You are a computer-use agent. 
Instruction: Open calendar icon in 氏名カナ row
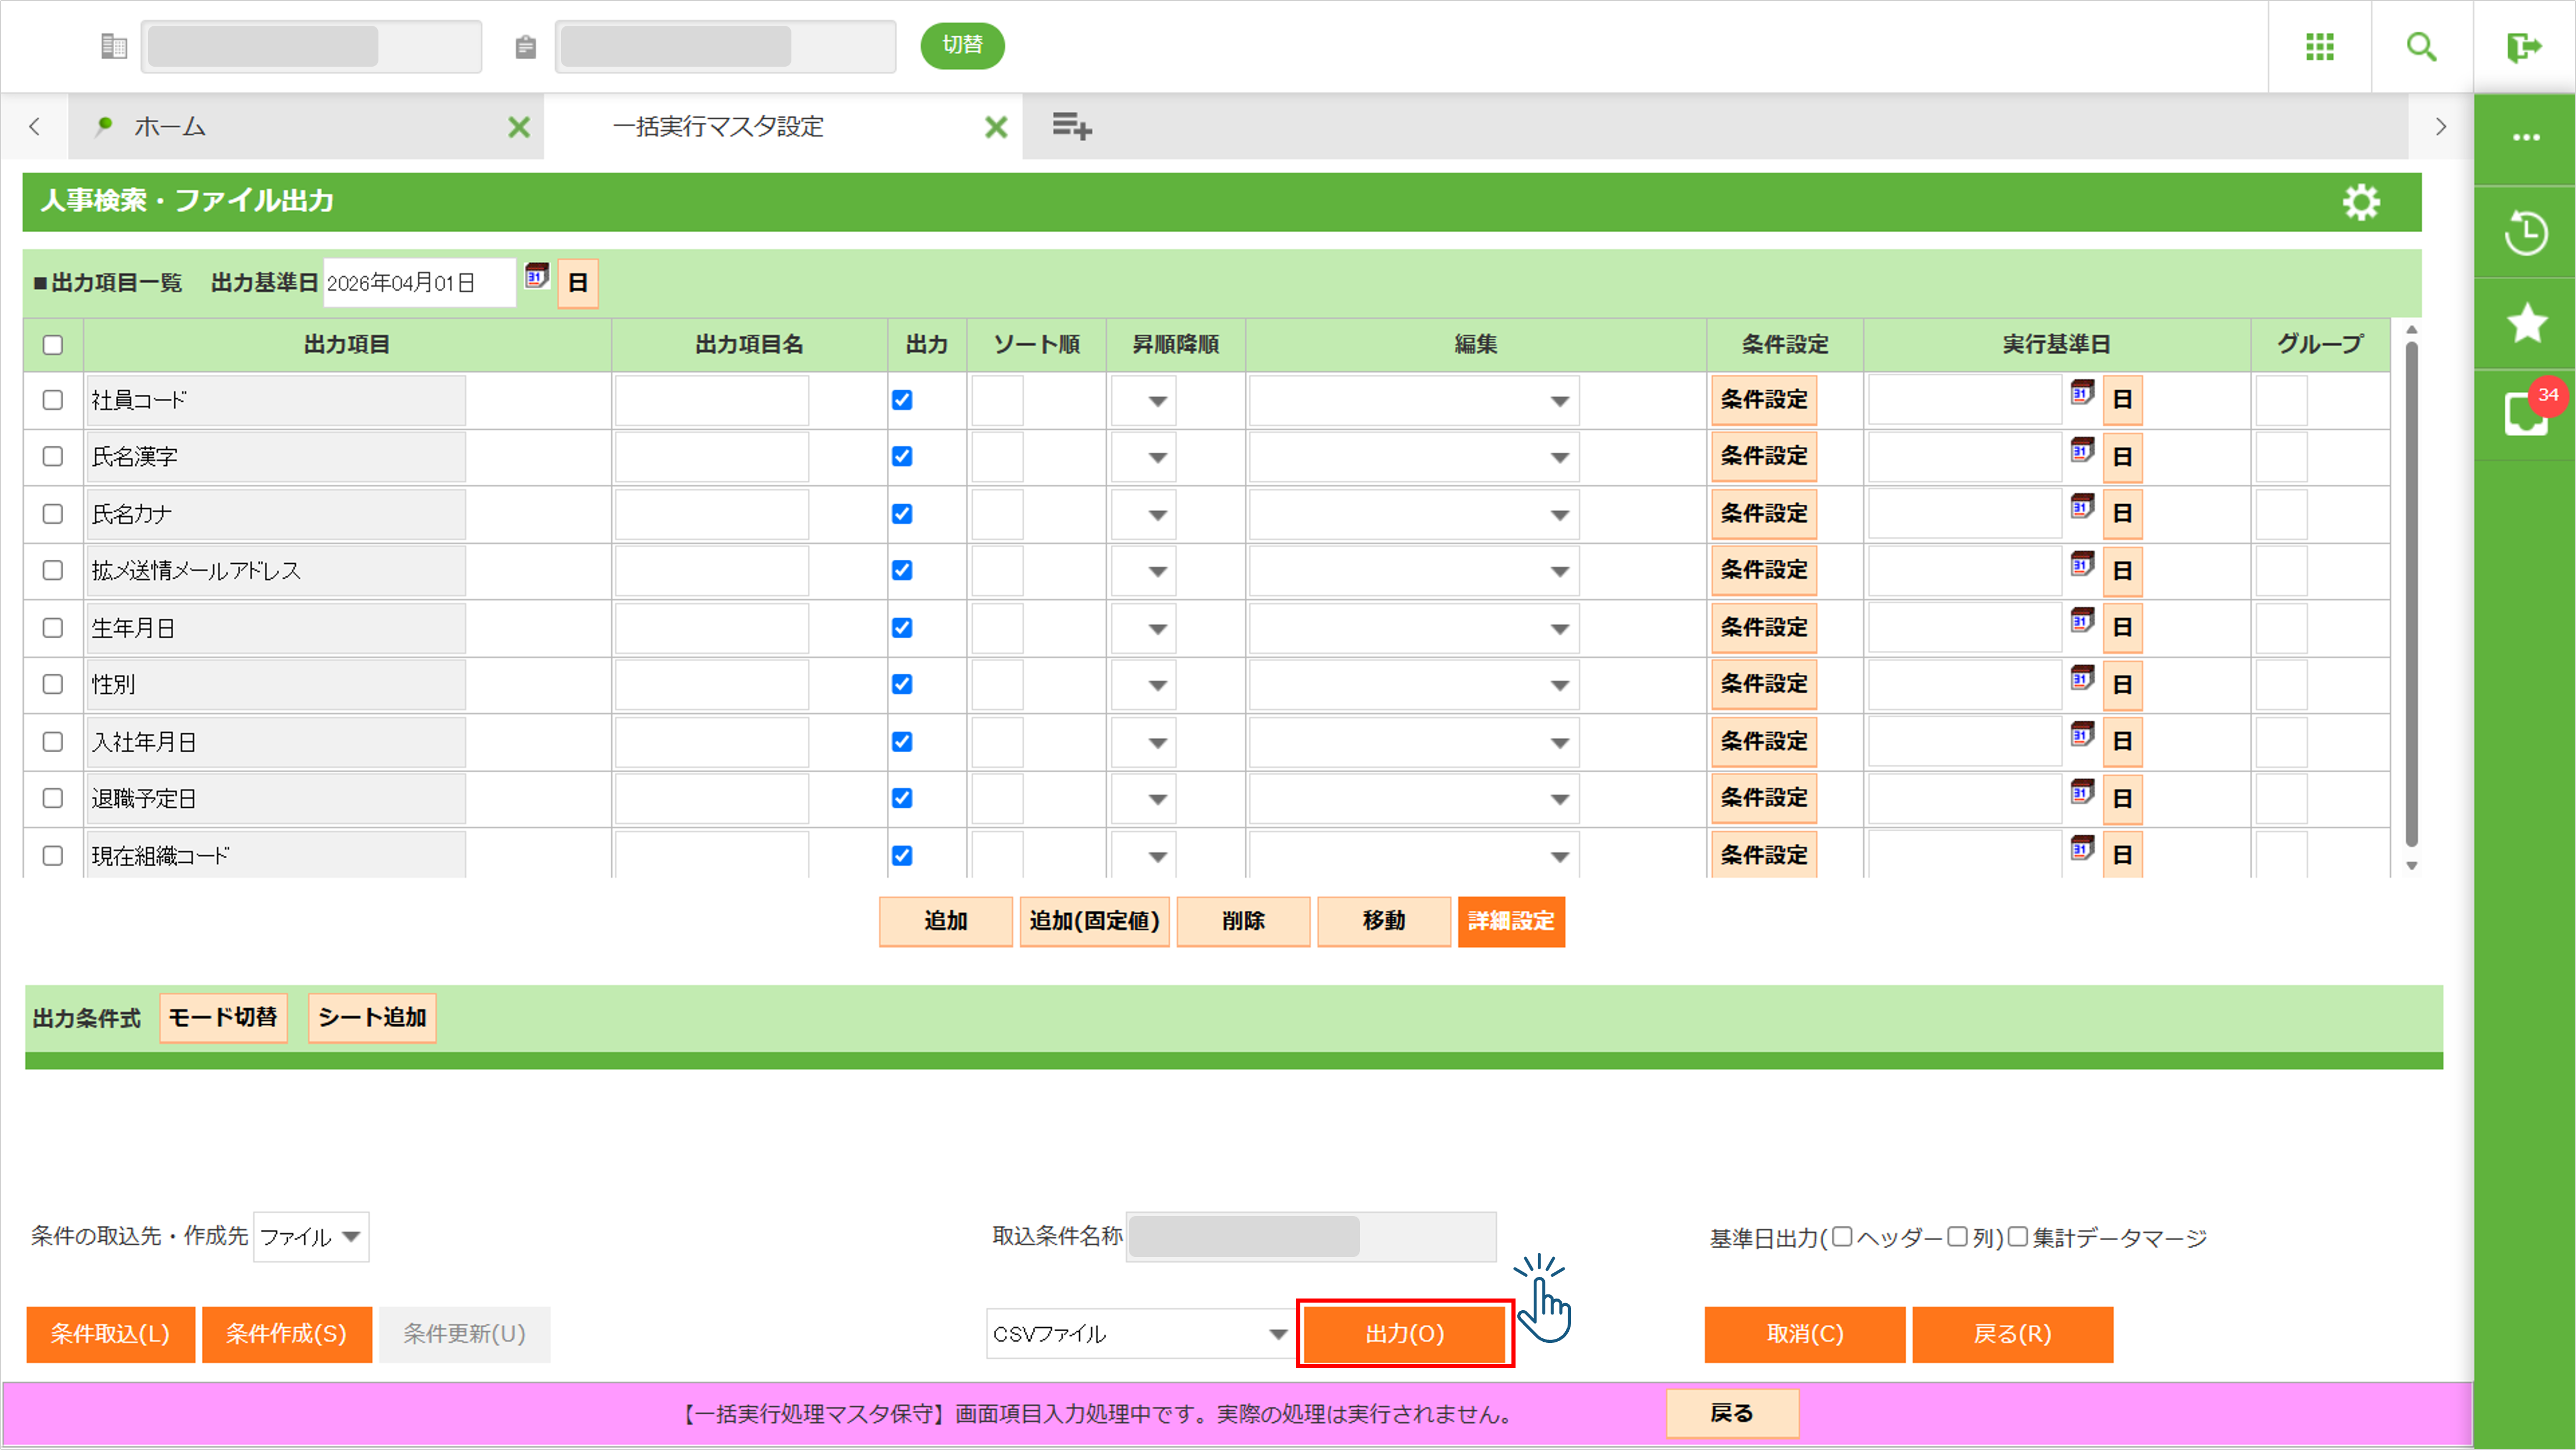coord(2082,506)
